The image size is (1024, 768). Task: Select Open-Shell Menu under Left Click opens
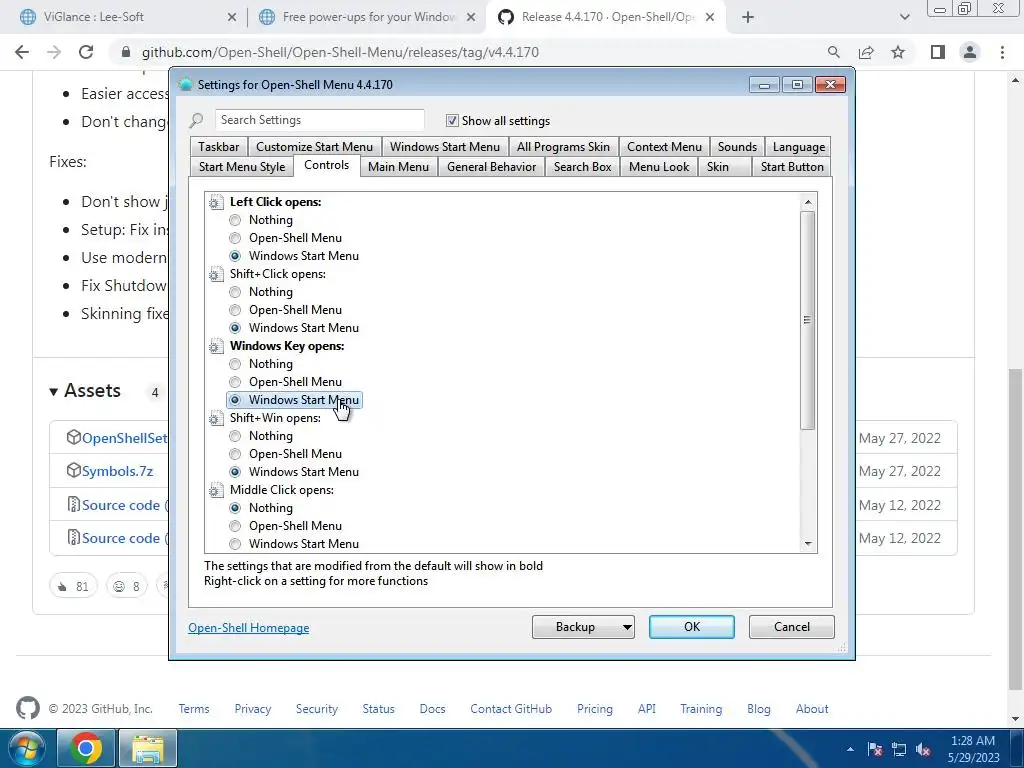click(235, 238)
